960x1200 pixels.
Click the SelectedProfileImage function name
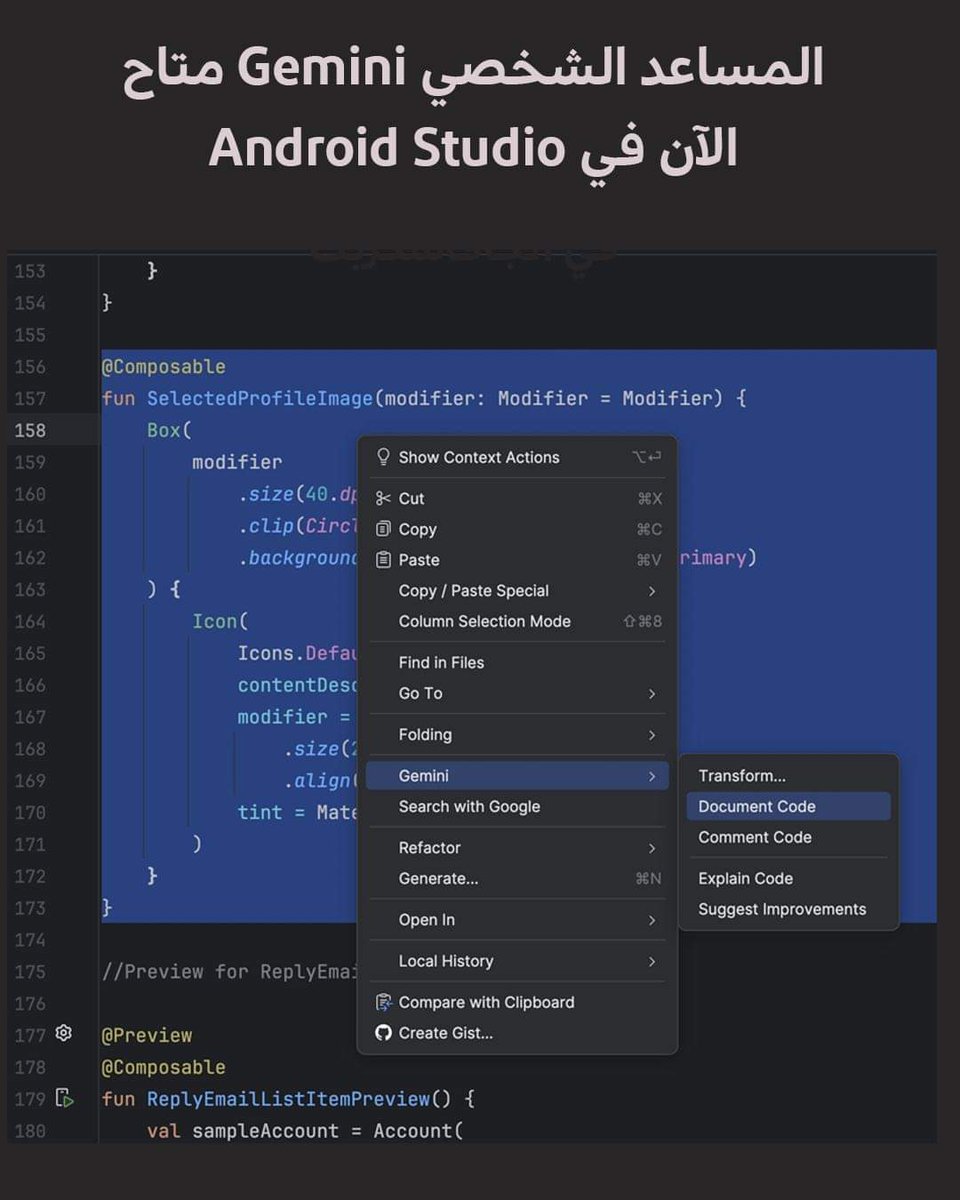(260, 398)
